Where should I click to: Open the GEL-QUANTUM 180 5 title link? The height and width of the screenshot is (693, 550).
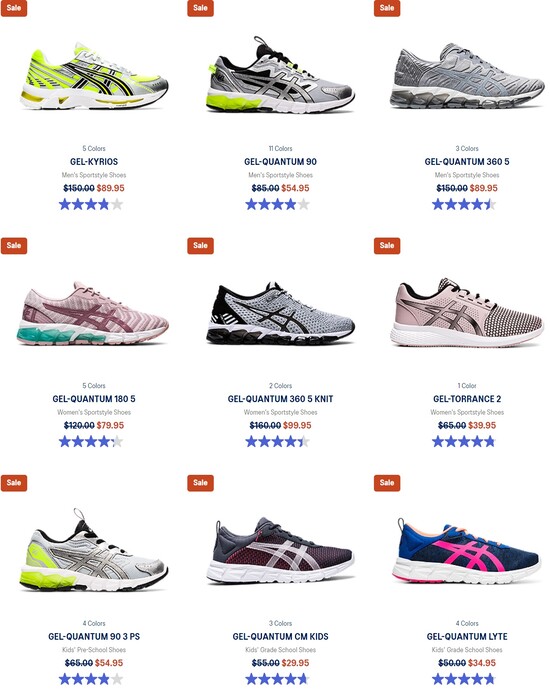(94, 399)
